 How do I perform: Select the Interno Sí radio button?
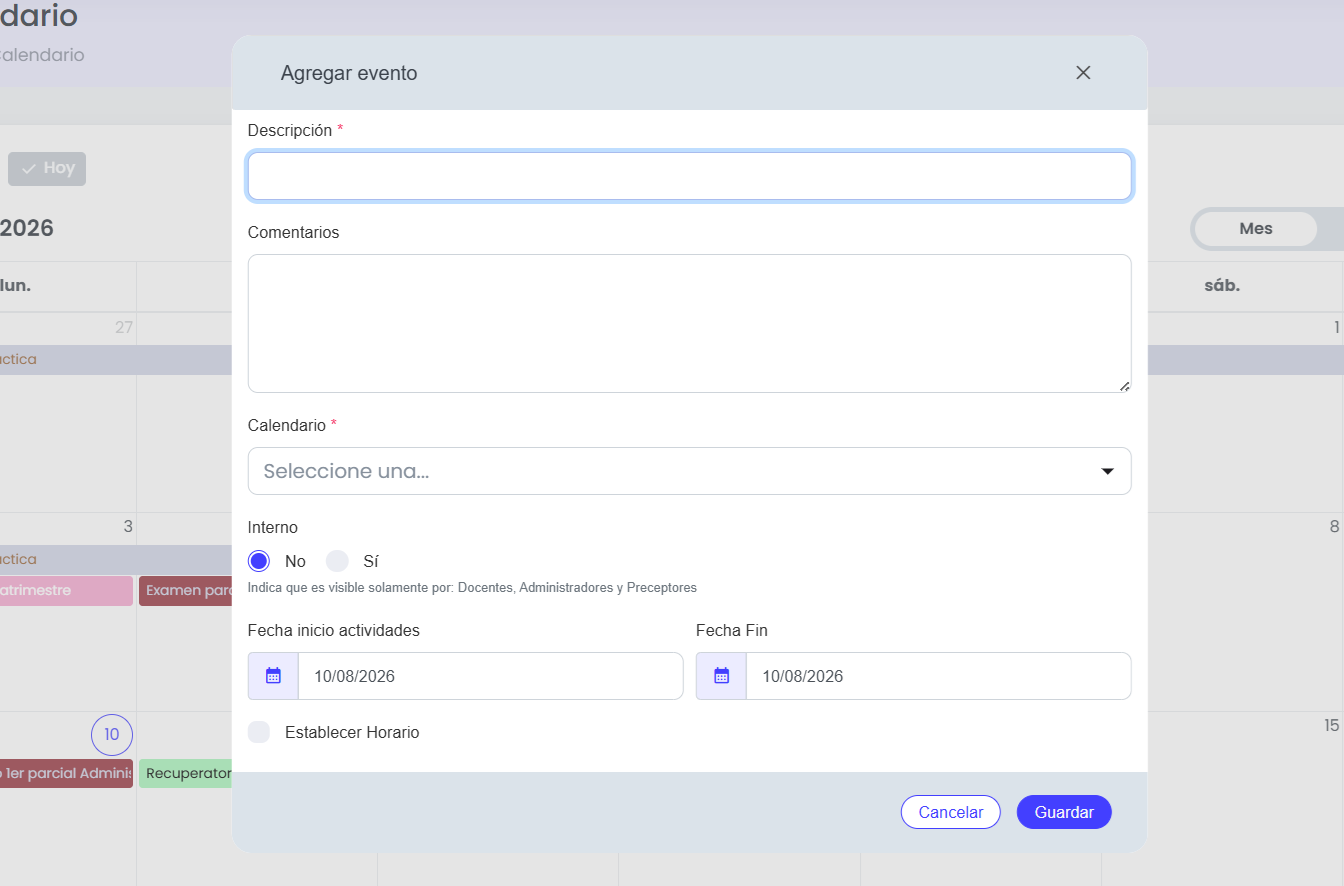pyautogui.click(x=337, y=561)
